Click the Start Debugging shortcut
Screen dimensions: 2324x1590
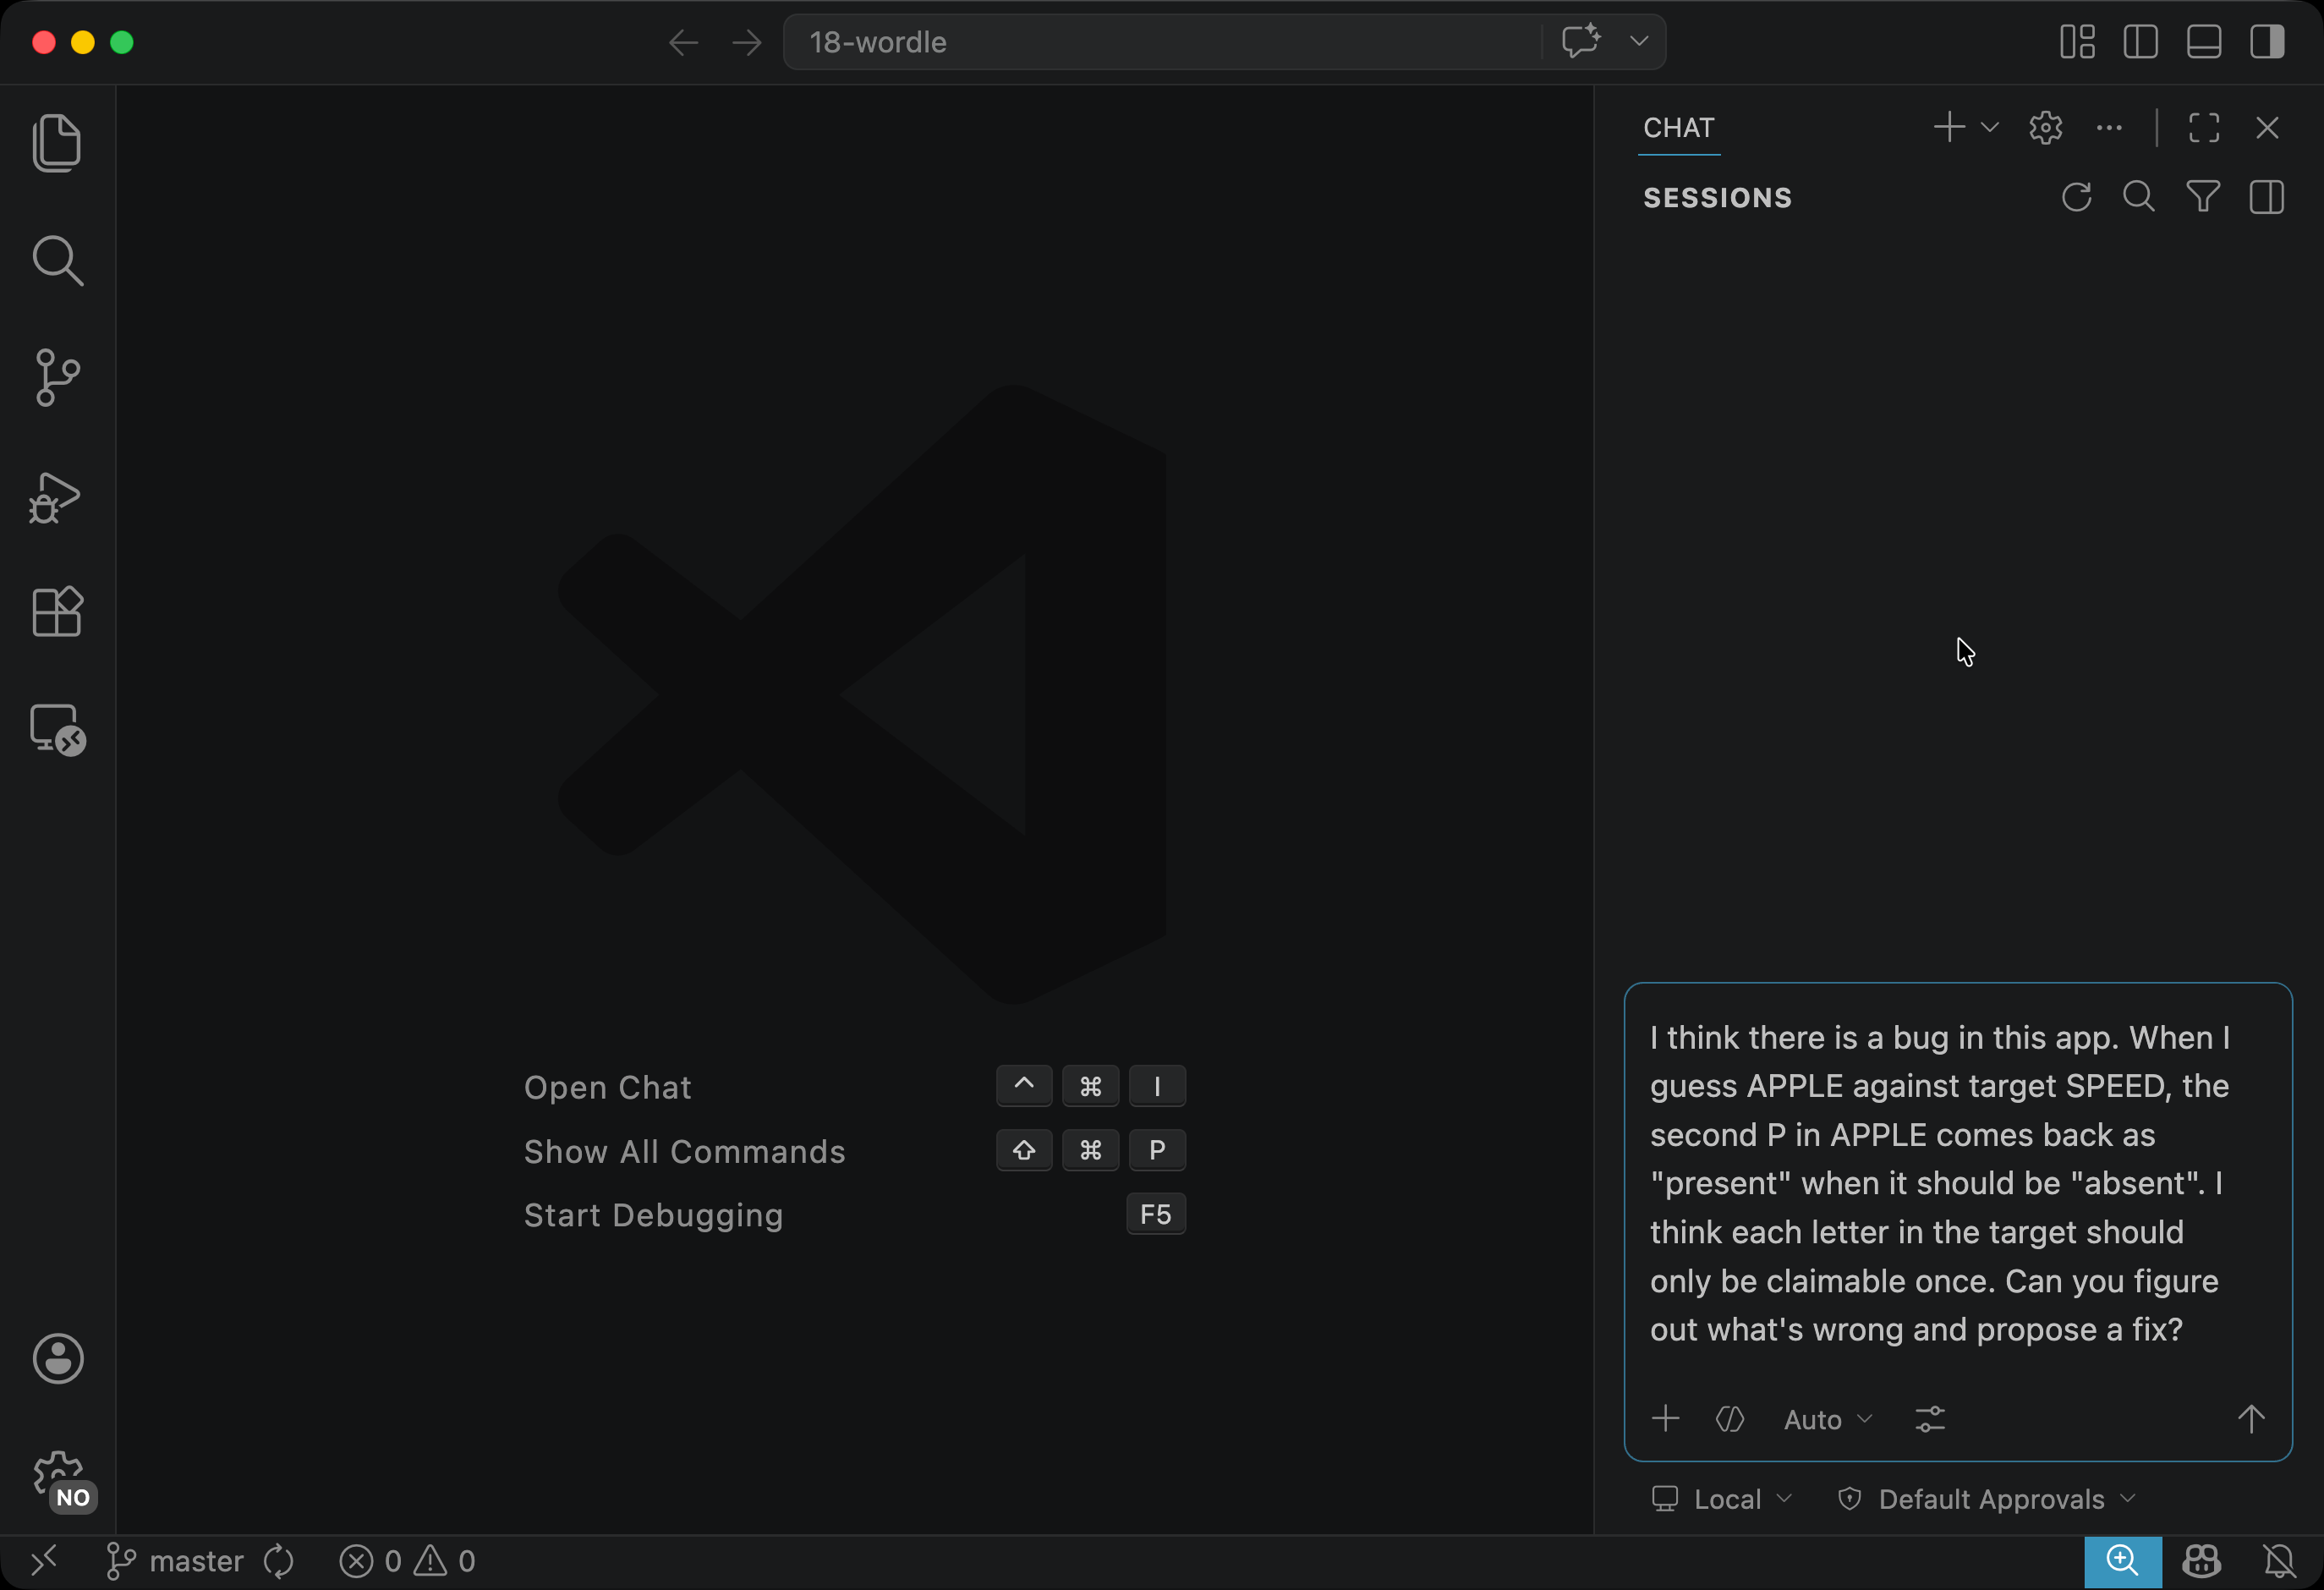point(653,1215)
